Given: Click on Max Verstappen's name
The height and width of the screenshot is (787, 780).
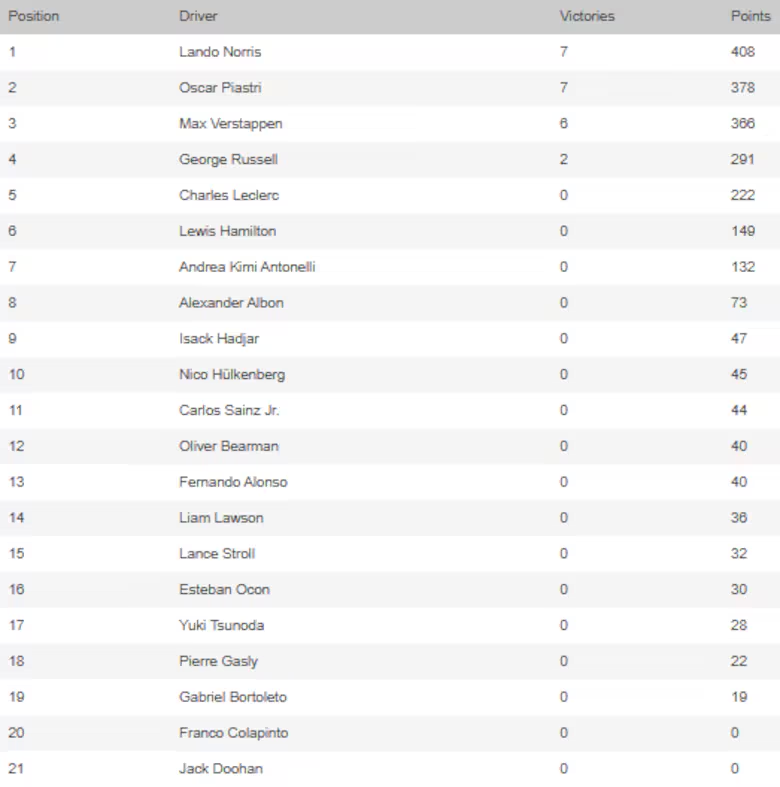Looking at the screenshot, I should (x=230, y=124).
